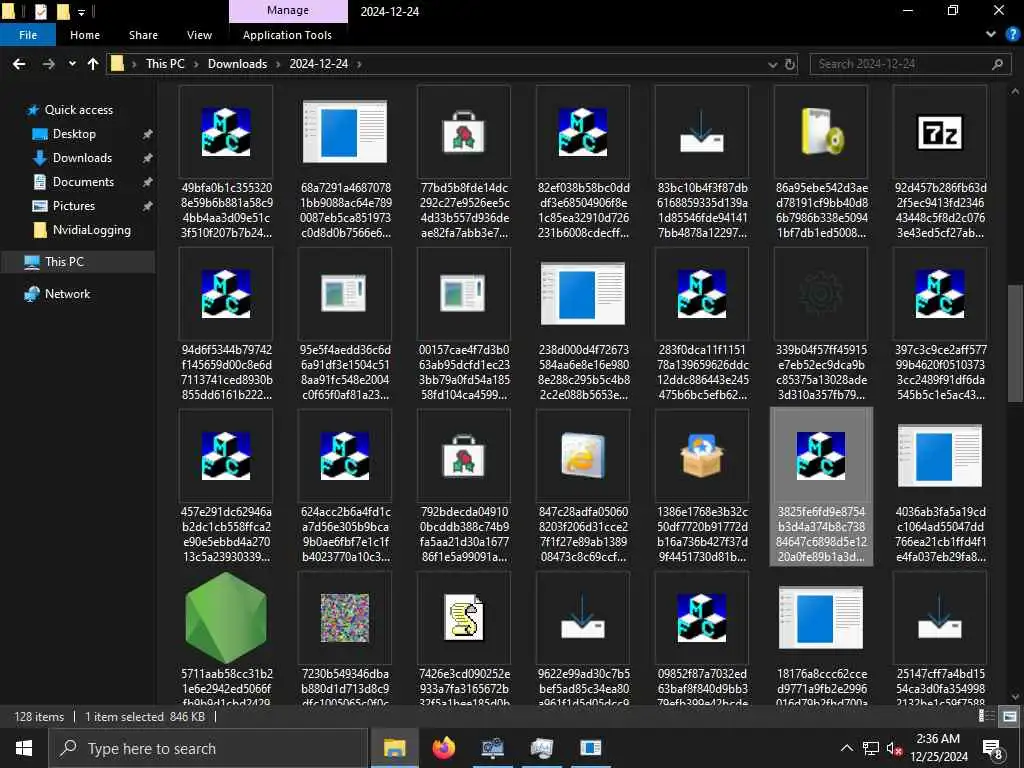The height and width of the screenshot is (768, 1024).
Task: Open the MFC icon file 49bfa0b1c355320
Action: [x=226, y=163]
